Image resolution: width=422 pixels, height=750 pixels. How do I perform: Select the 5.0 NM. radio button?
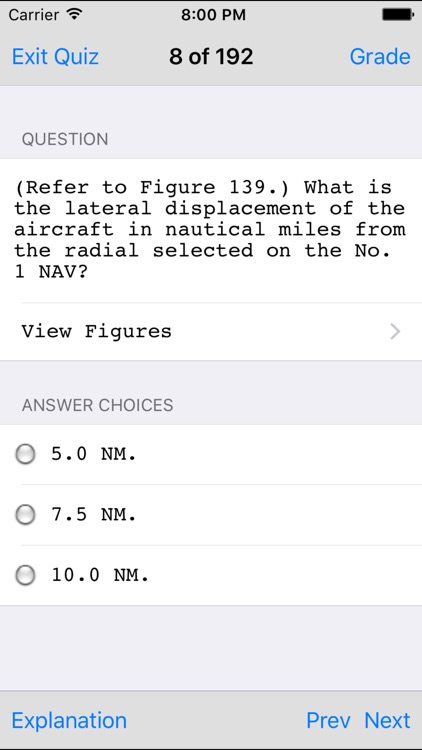25,454
